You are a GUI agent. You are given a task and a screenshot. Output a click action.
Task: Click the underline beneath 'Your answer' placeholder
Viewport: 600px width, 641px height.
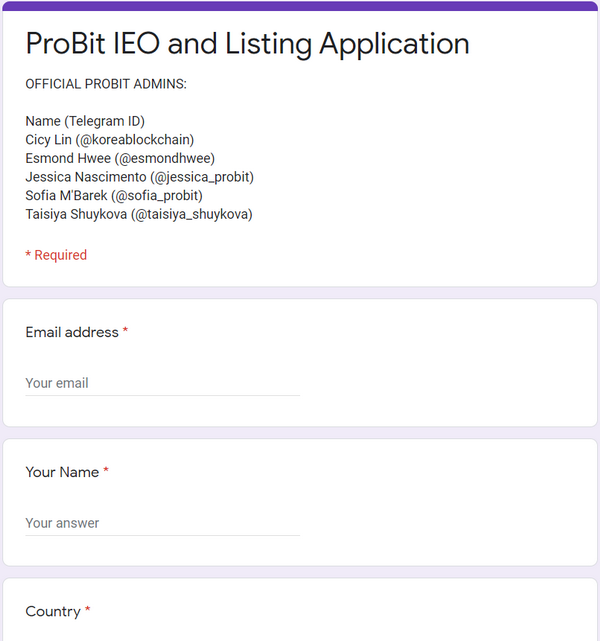click(162, 535)
